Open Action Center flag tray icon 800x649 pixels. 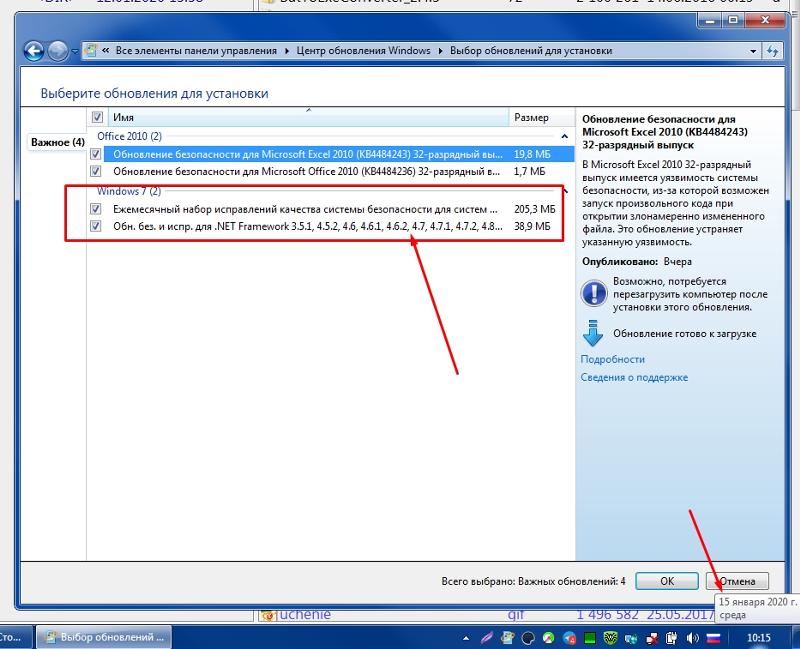(652, 638)
